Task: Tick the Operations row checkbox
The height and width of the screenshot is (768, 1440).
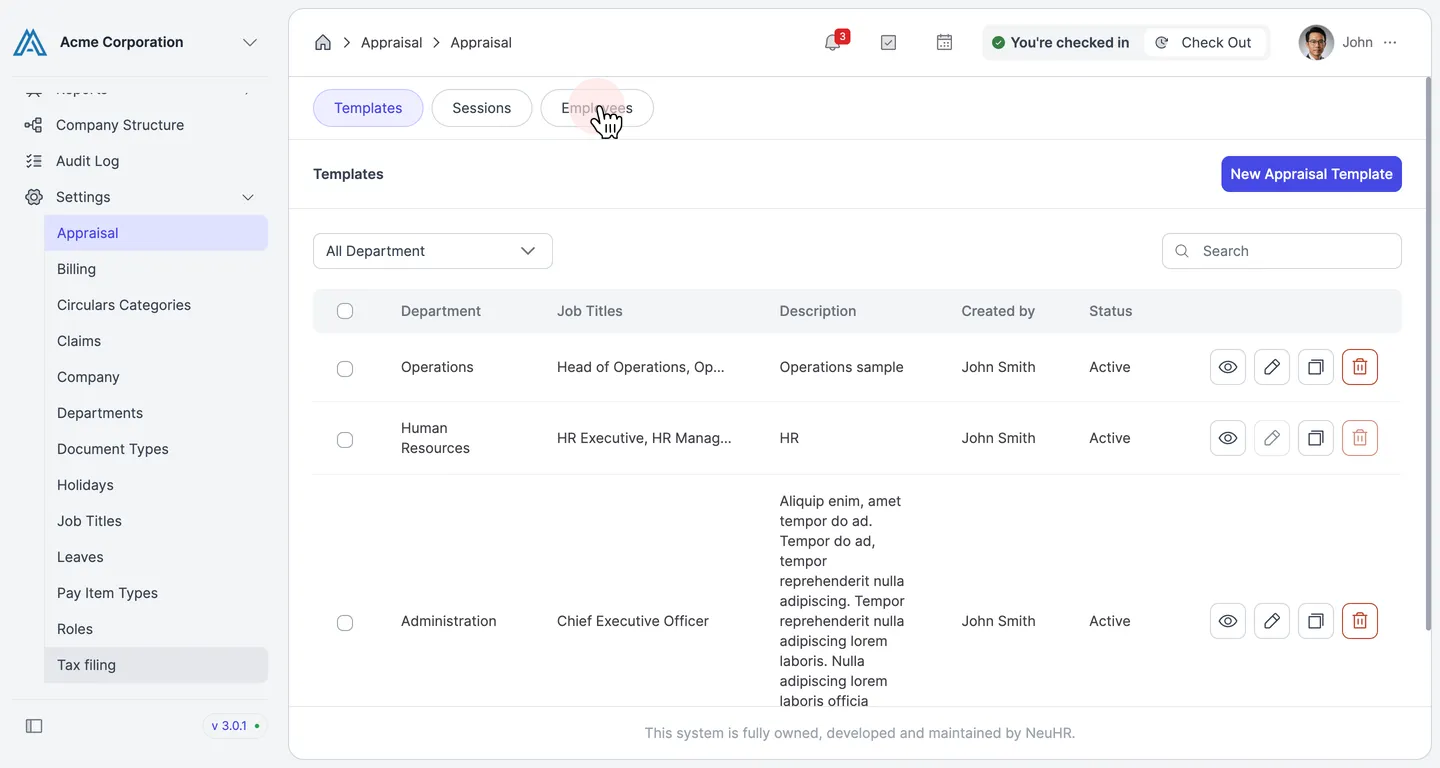Action: (x=345, y=369)
